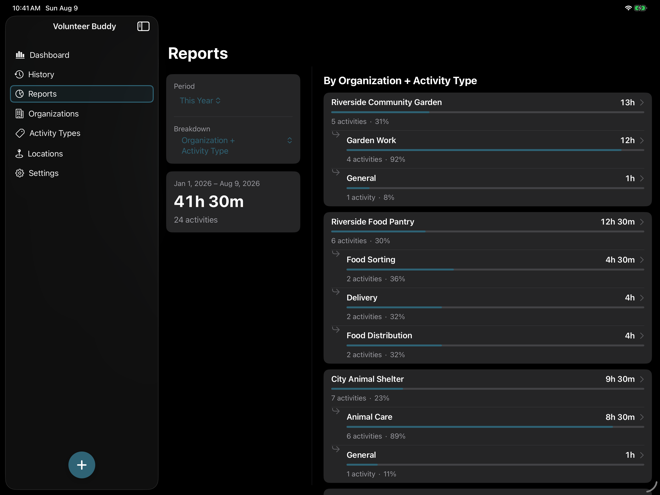Open Food Sorting row chevron
Screen dimensions: 660x495
point(642,260)
